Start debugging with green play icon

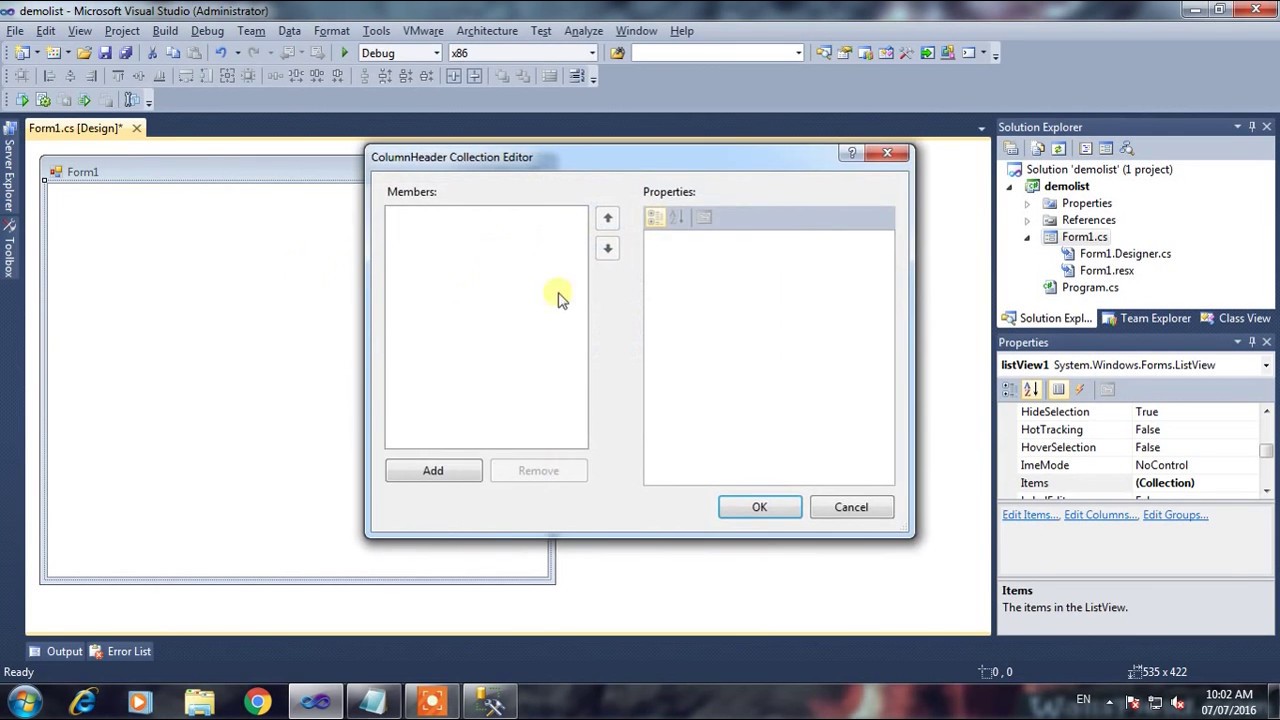click(344, 53)
